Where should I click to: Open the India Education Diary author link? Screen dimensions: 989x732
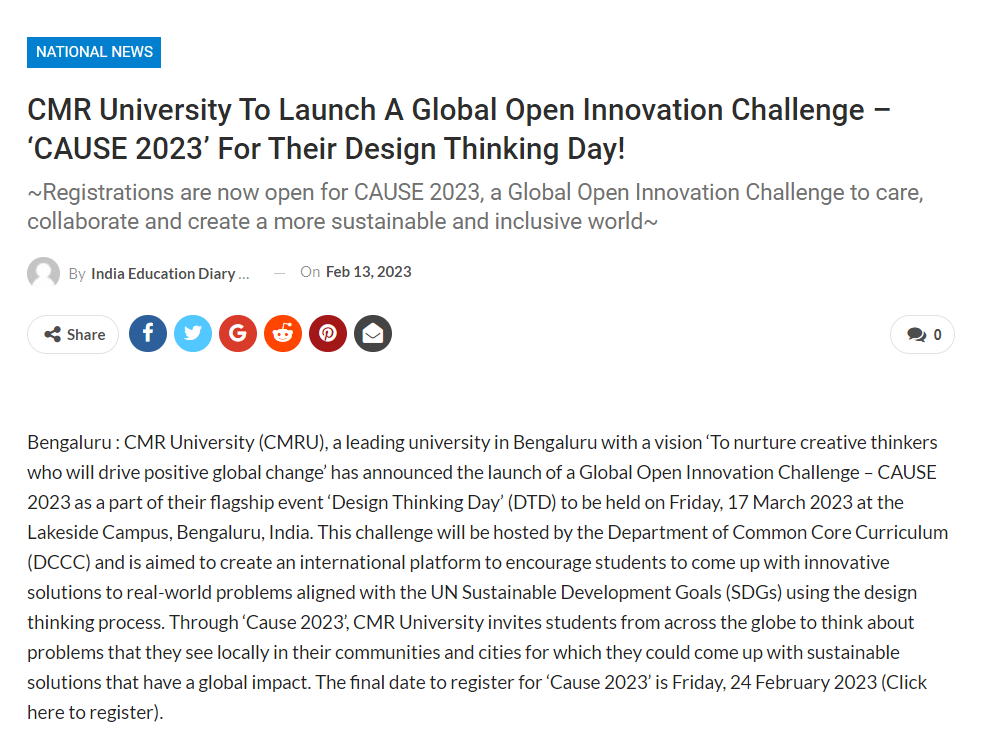(x=169, y=273)
